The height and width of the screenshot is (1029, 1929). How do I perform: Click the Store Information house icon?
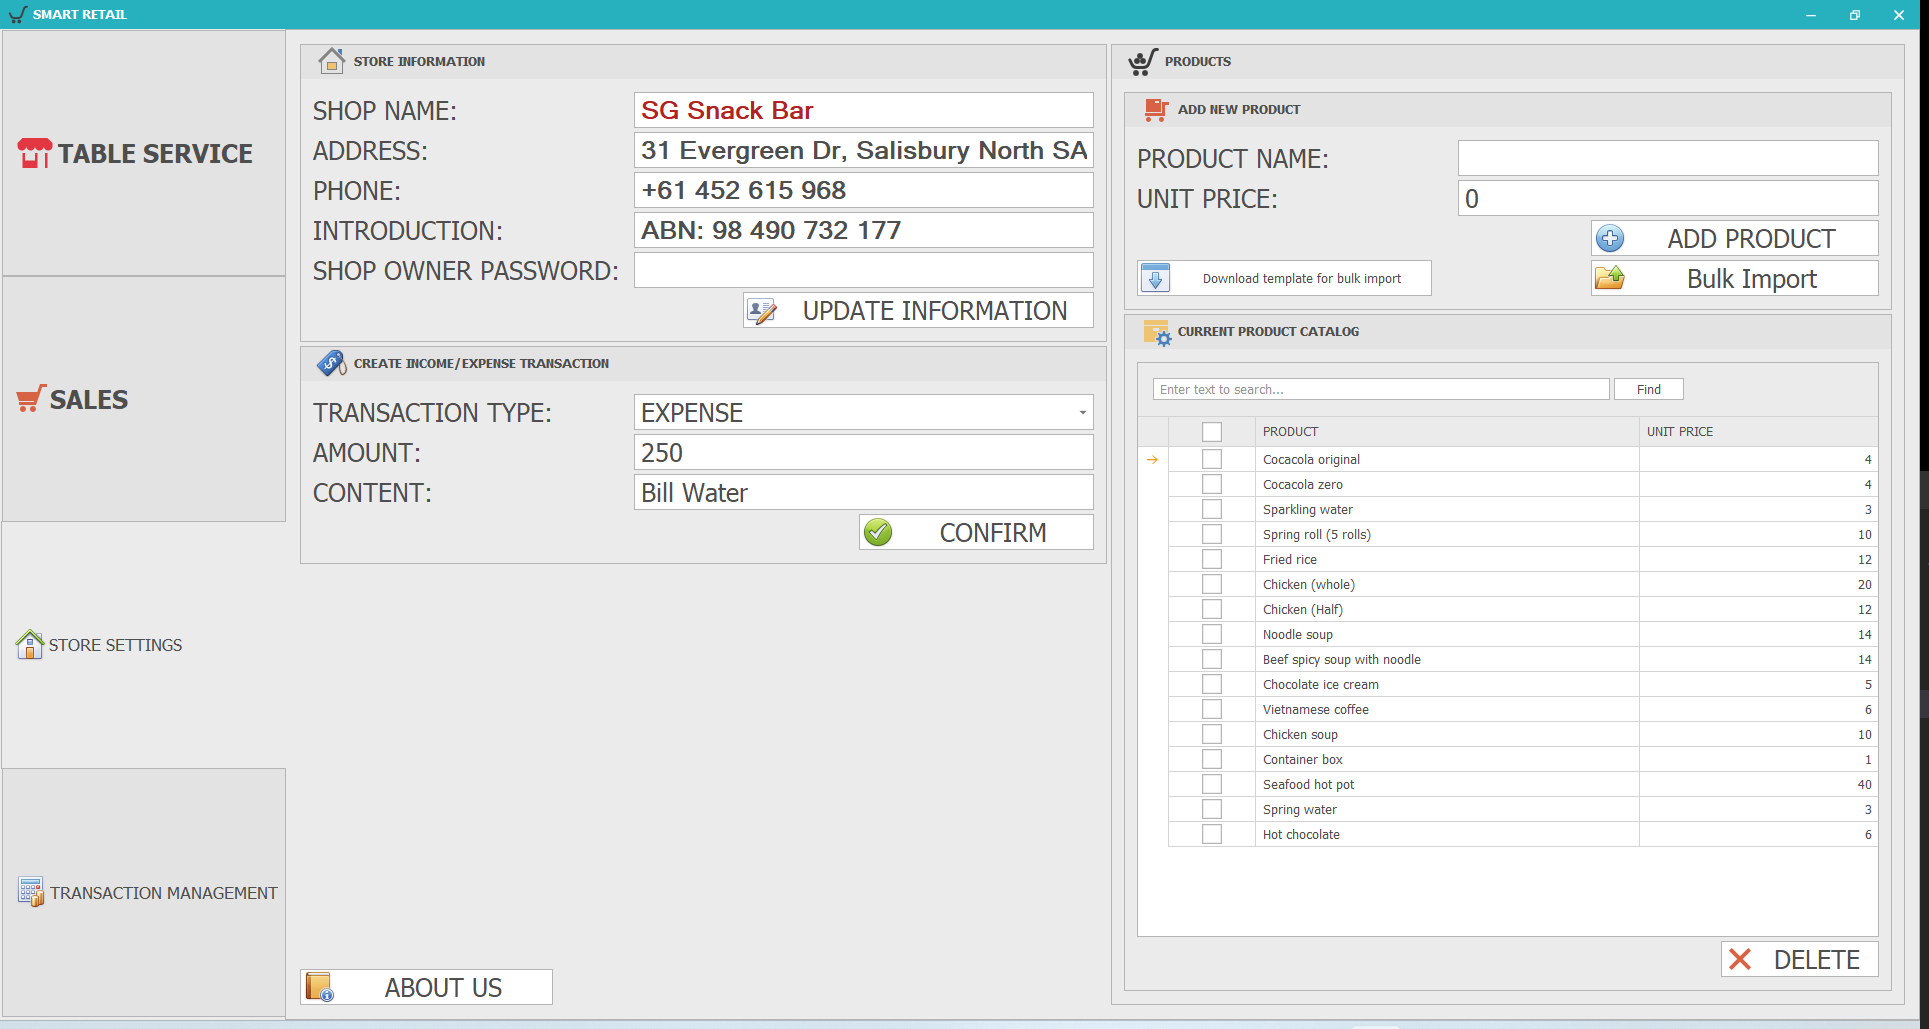(331, 61)
